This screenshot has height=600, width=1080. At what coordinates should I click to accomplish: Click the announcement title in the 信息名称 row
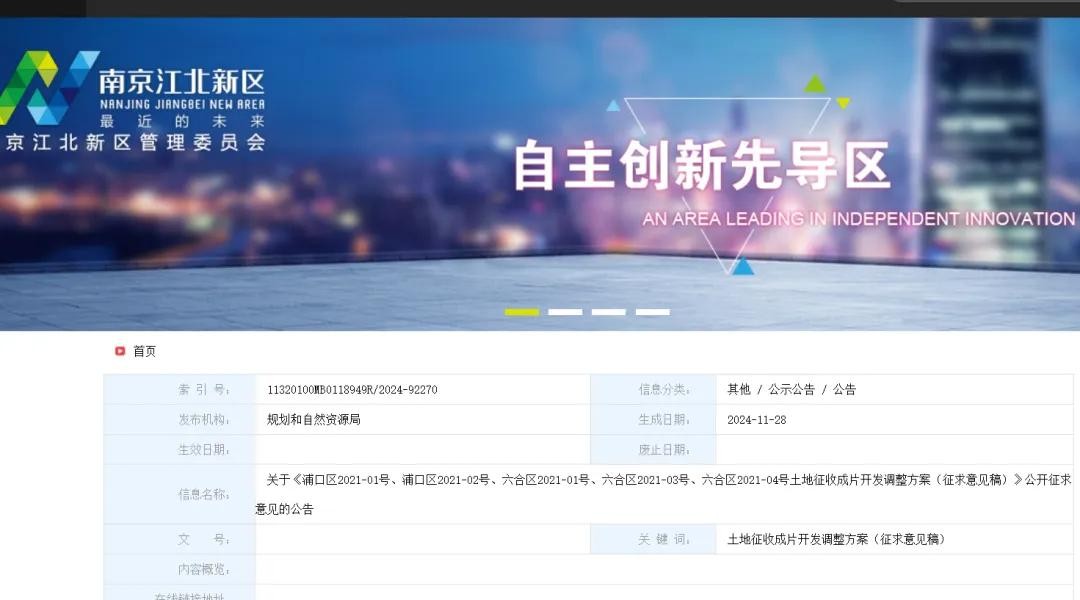660,481
